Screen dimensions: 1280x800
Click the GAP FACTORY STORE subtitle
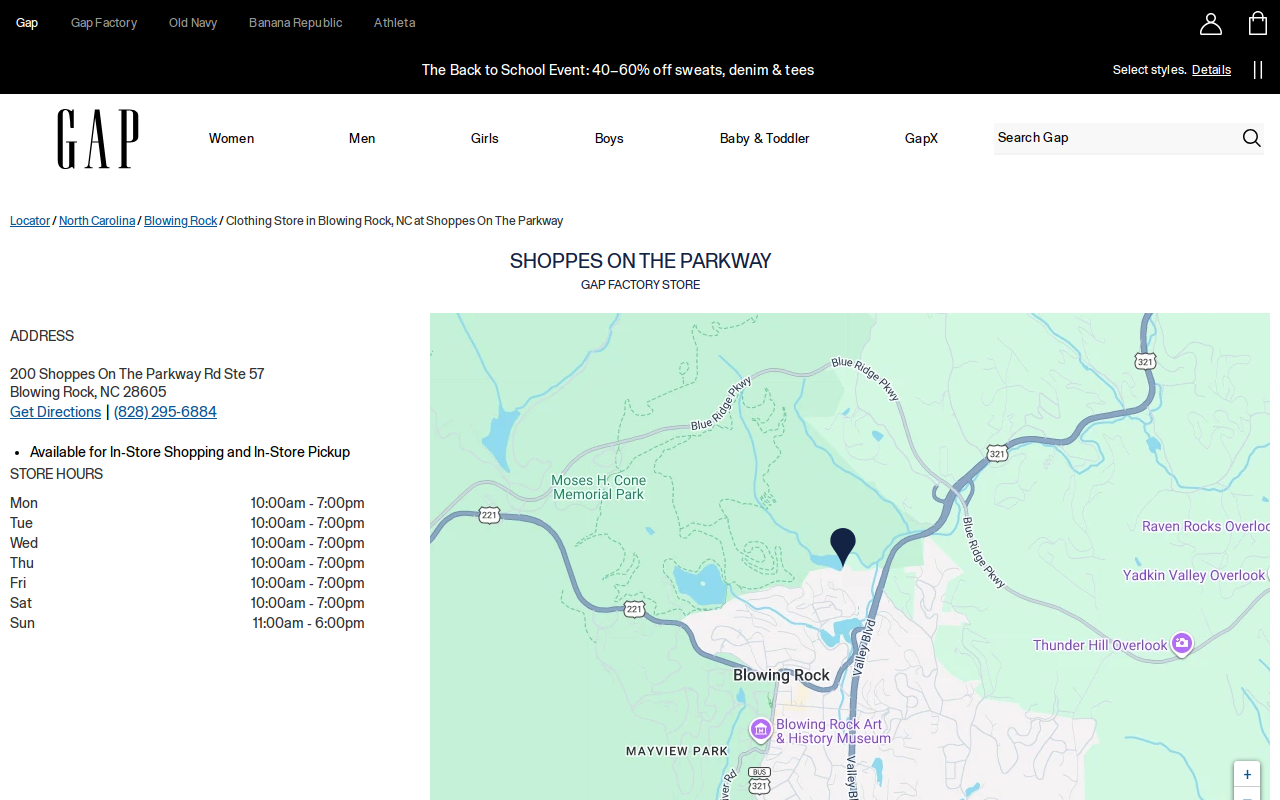[x=640, y=285]
